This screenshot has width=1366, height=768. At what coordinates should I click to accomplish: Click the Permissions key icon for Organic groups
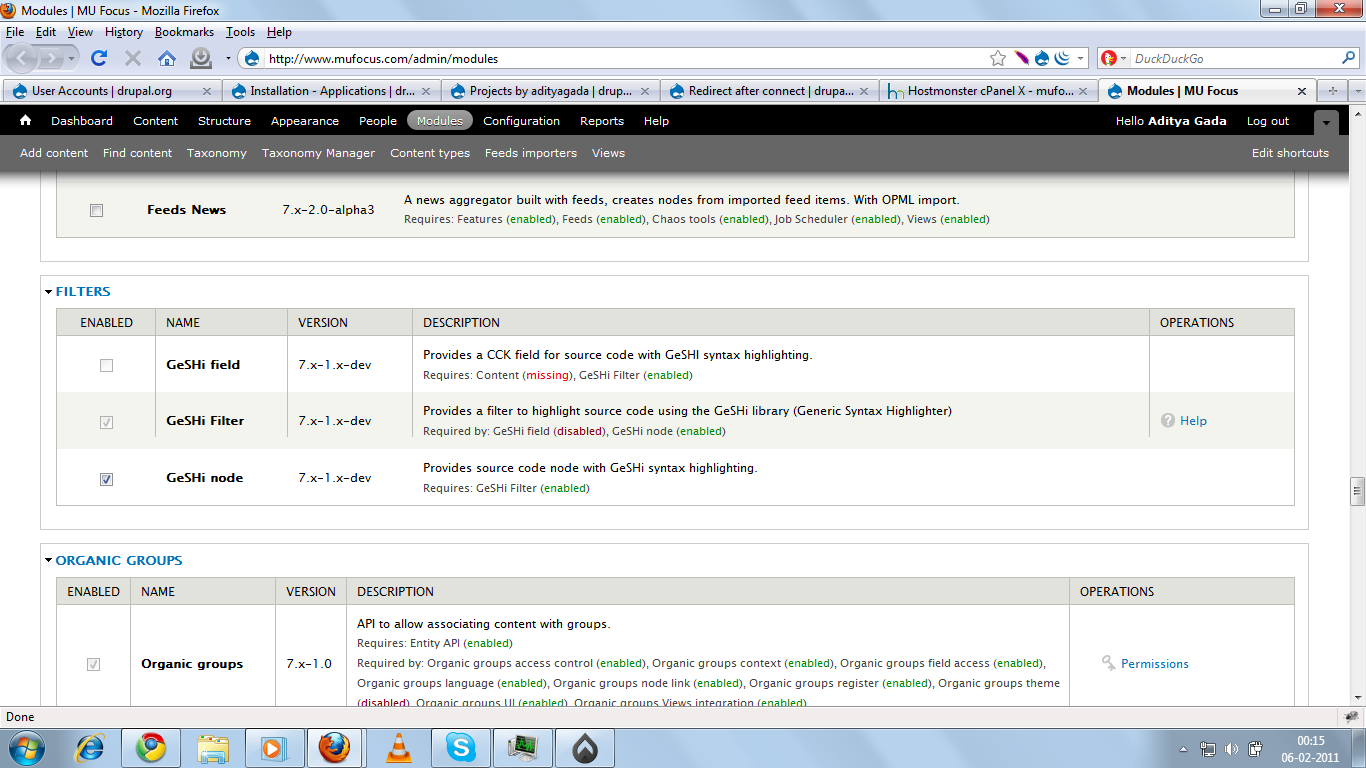point(1109,663)
